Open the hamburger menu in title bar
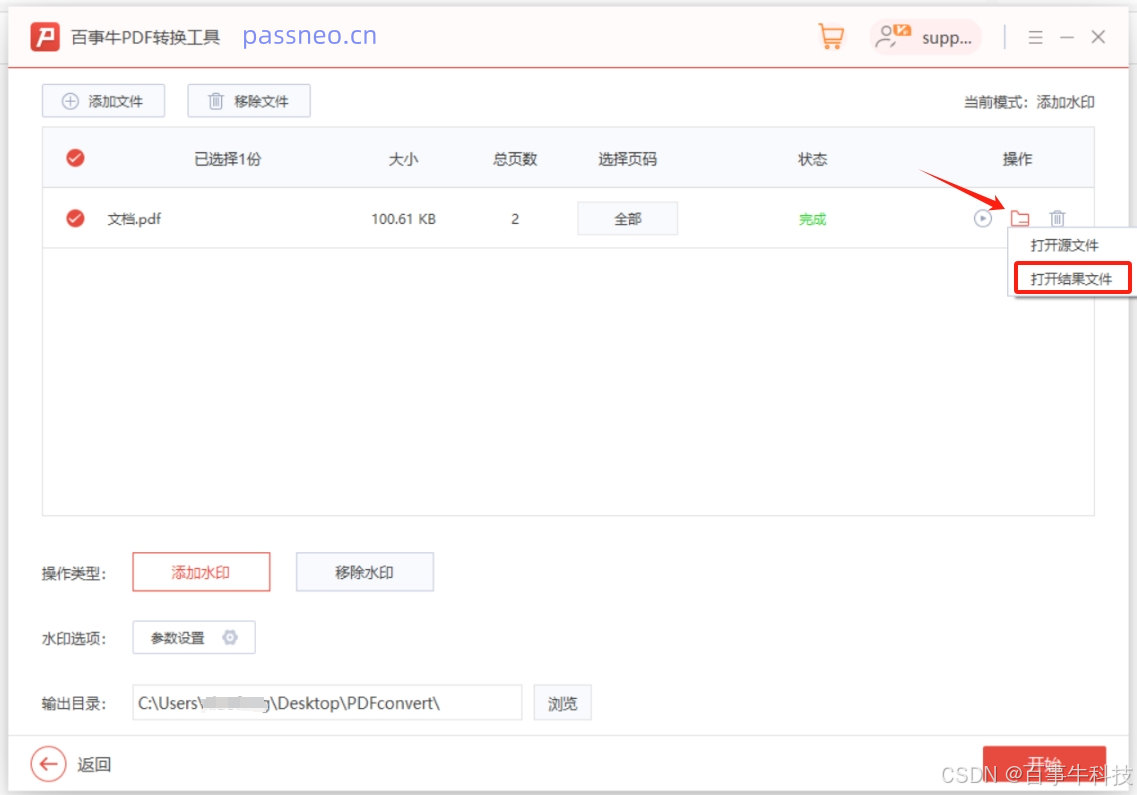 tap(1035, 37)
